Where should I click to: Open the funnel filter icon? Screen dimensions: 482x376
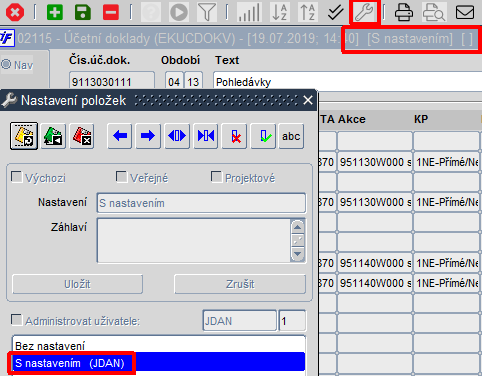click(207, 12)
